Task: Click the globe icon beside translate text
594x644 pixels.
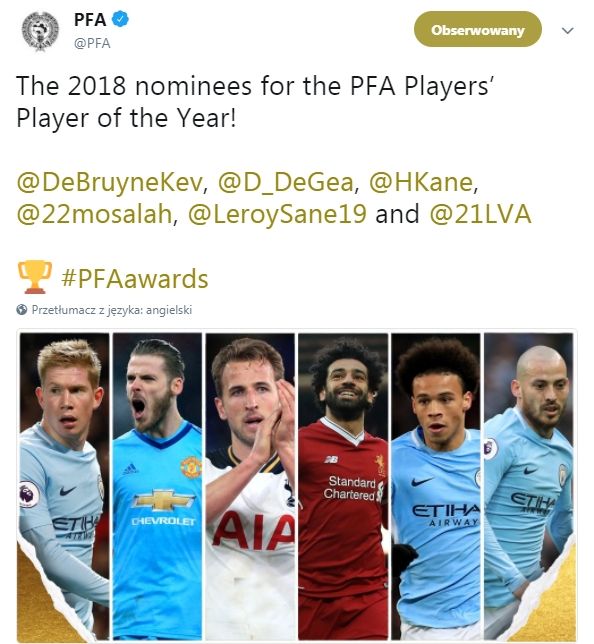Action: click(22, 310)
